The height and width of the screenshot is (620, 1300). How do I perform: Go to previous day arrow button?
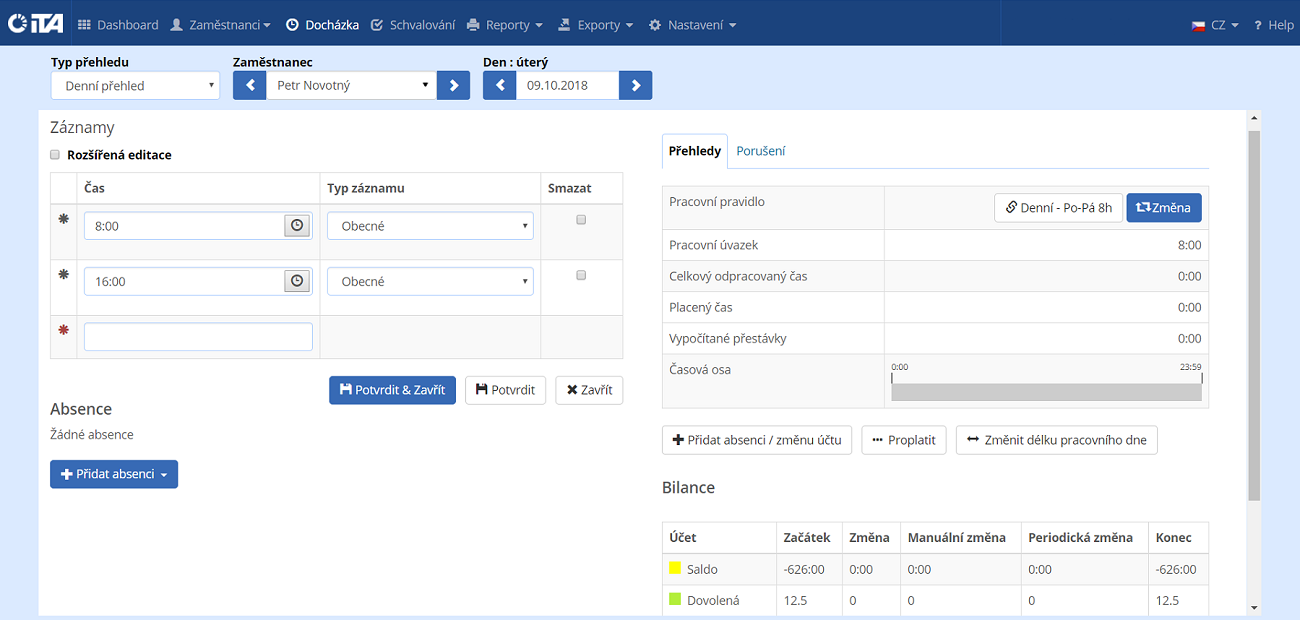tap(499, 86)
